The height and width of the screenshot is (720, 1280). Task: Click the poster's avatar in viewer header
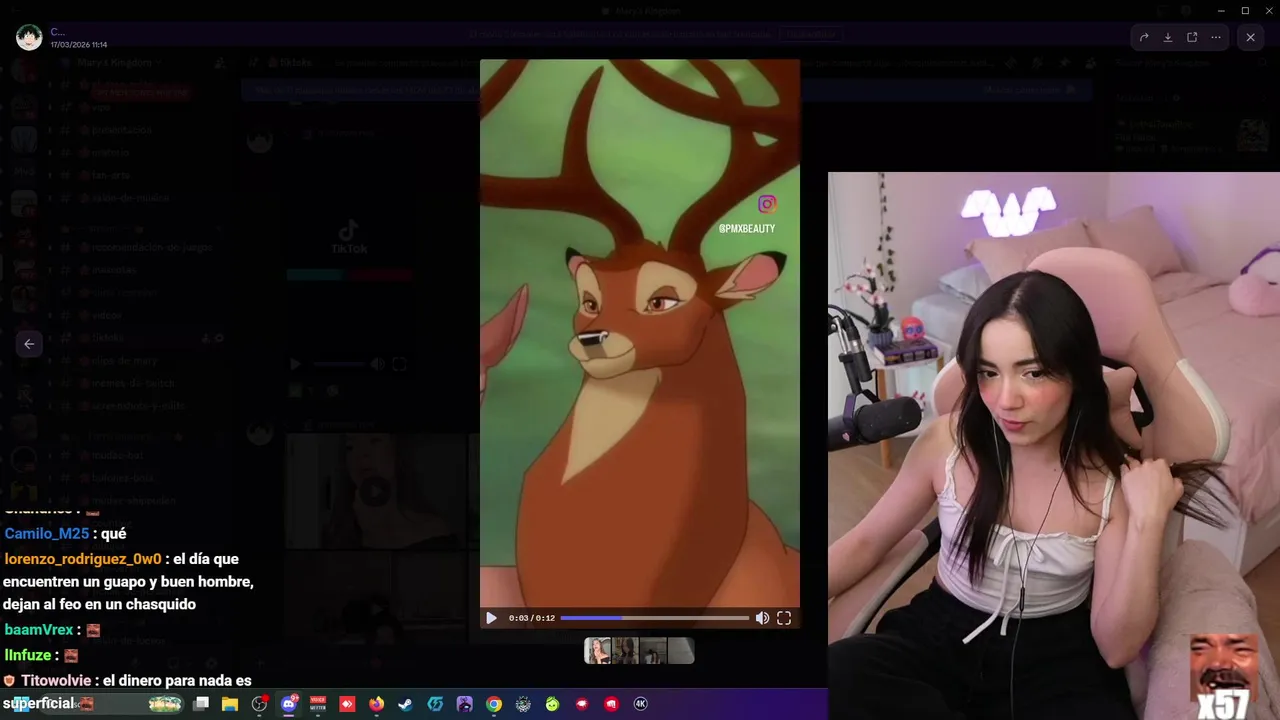[29, 38]
